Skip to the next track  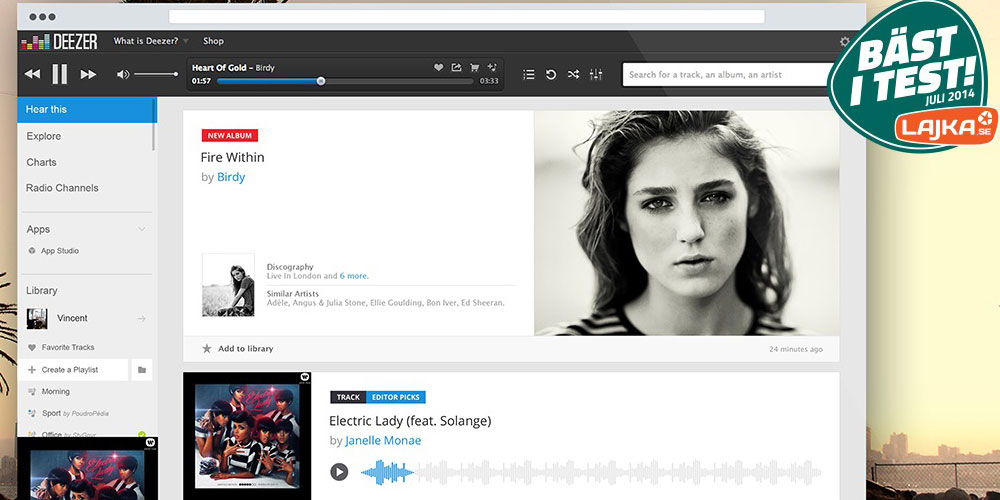[x=88, y=74]
